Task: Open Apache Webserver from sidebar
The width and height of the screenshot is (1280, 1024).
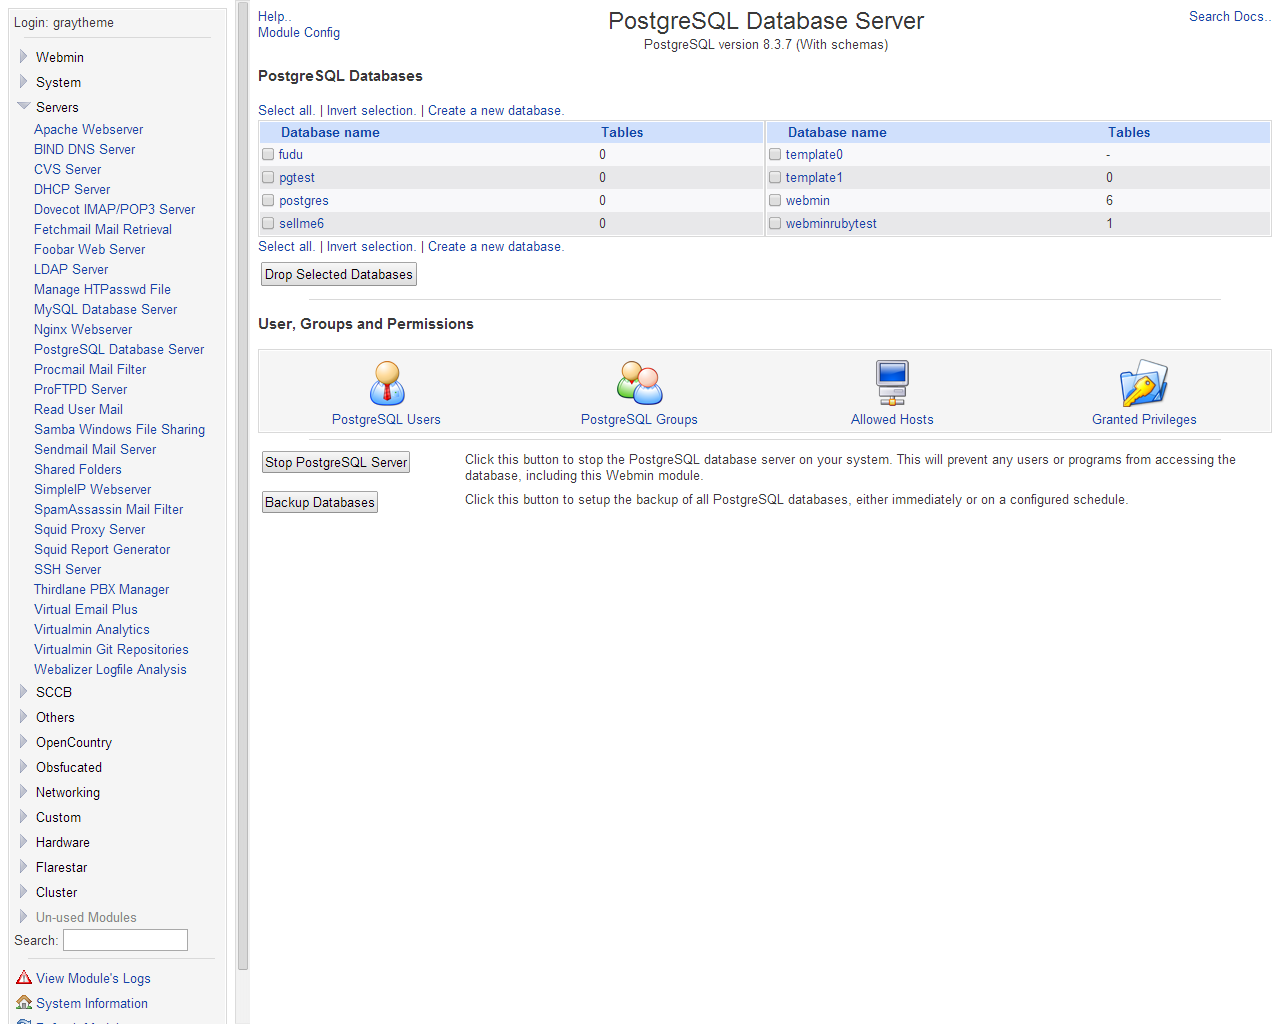Action: [x=88, y=129]
